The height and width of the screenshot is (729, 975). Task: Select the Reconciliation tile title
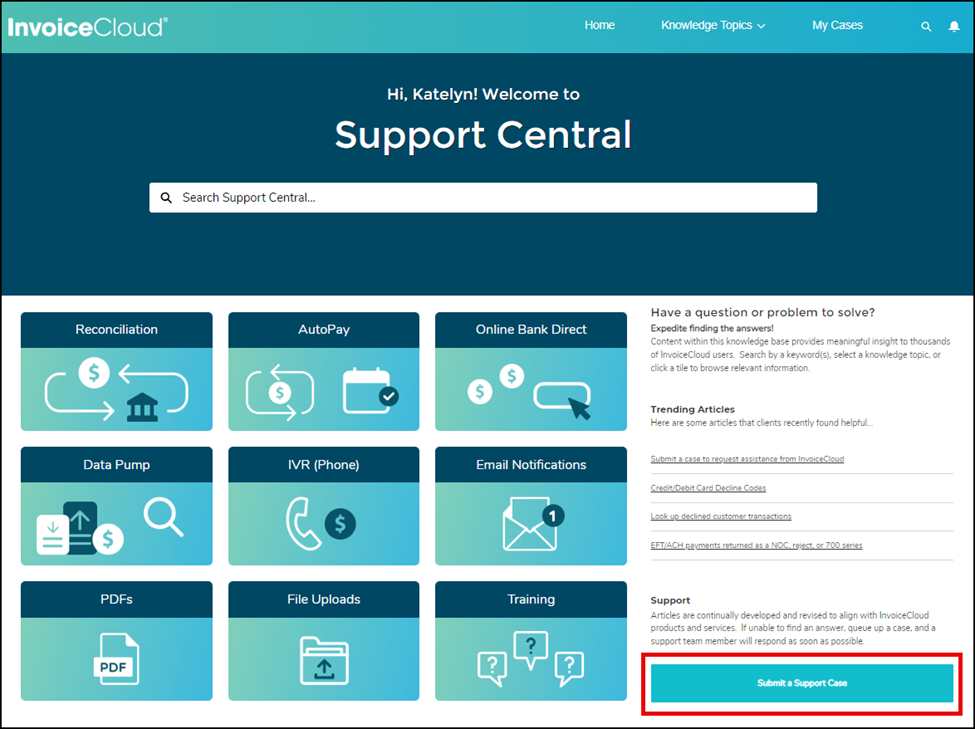coord(116,330)
